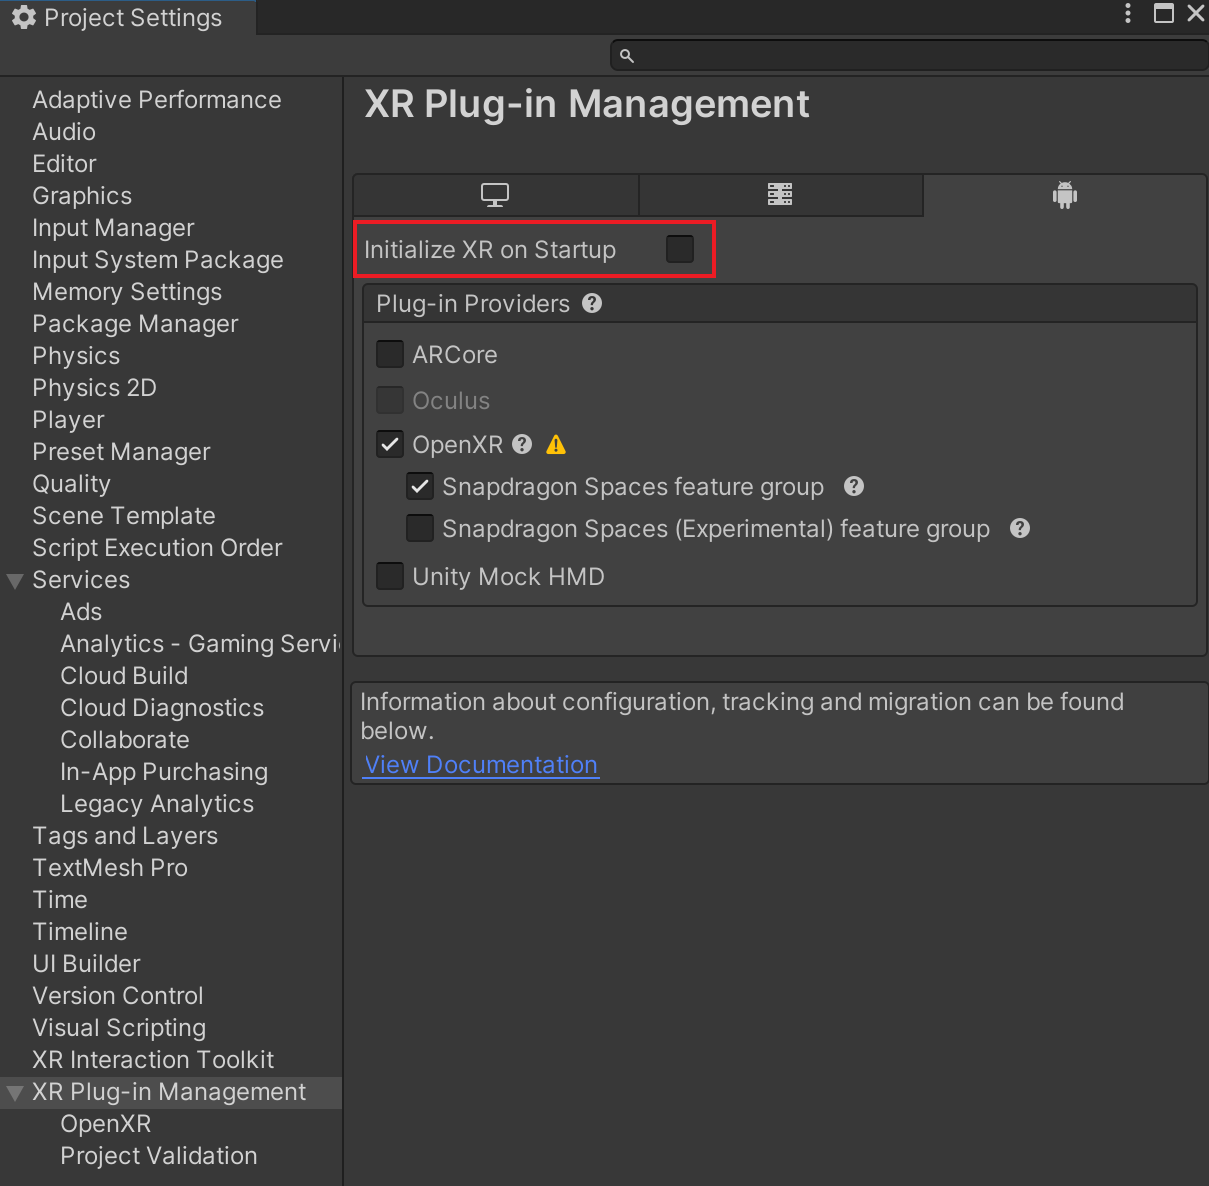
Task: Open TextMesh Pro settings
Action: click(x=110, y=868)
